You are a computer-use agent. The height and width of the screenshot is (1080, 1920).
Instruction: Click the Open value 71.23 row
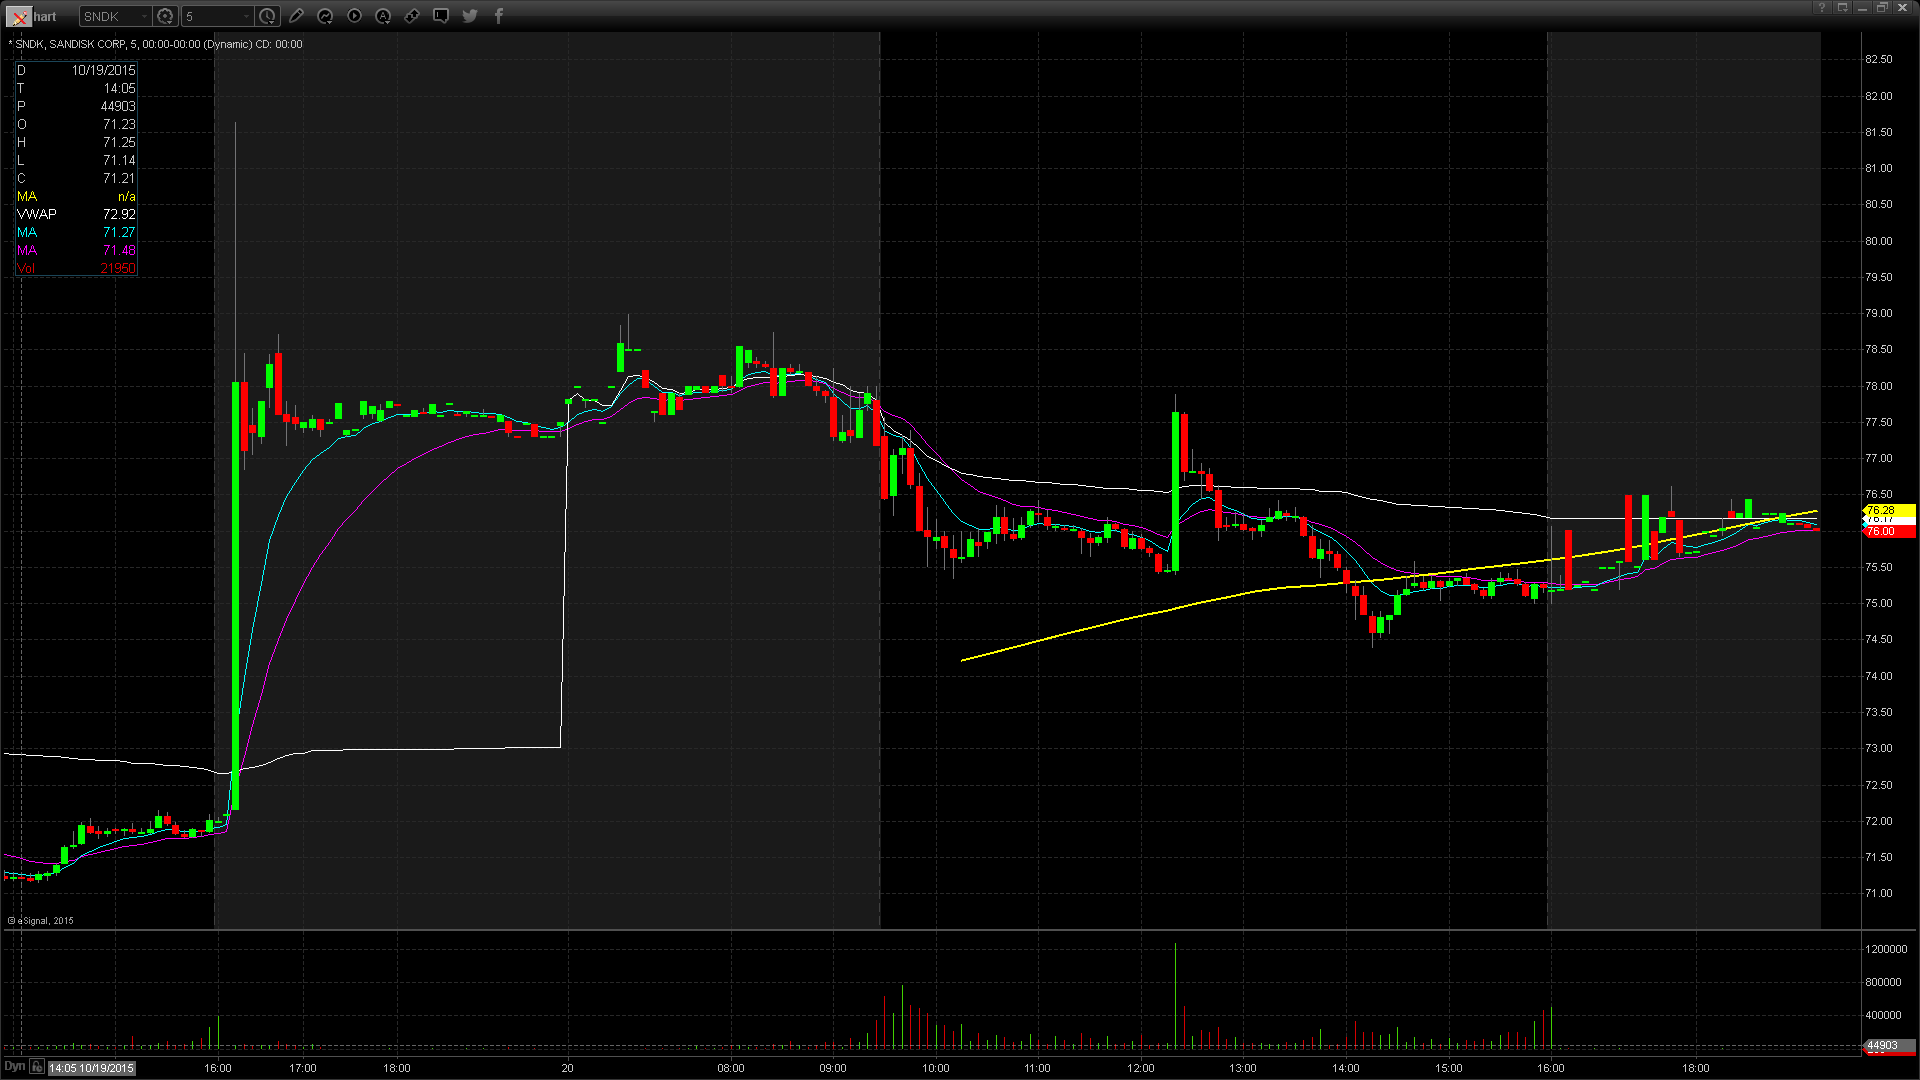click(76, 124)
